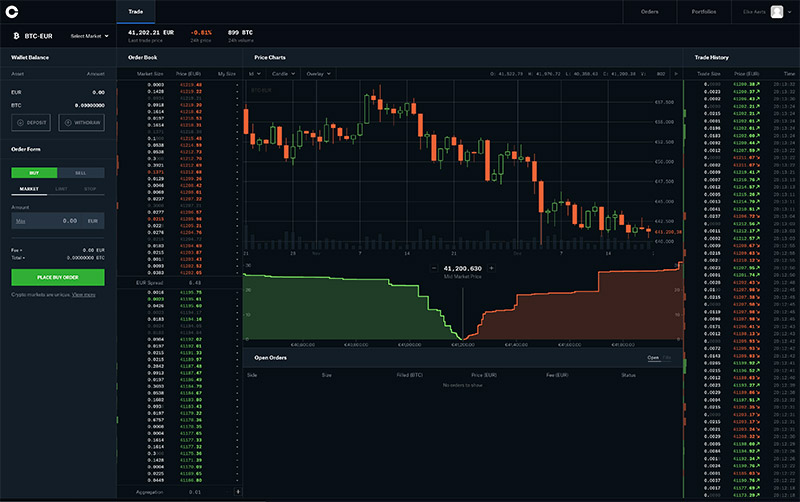Click the Amount input field
The width and height of the screenshot is (800, 502).
tap(58, 221)
